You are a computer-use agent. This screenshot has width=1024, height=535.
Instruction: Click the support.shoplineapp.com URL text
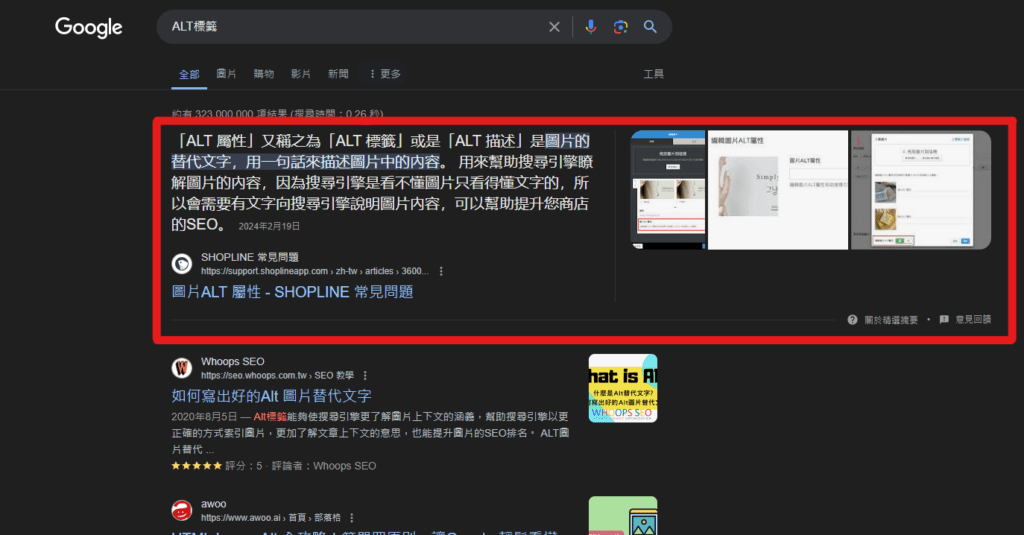315,271
